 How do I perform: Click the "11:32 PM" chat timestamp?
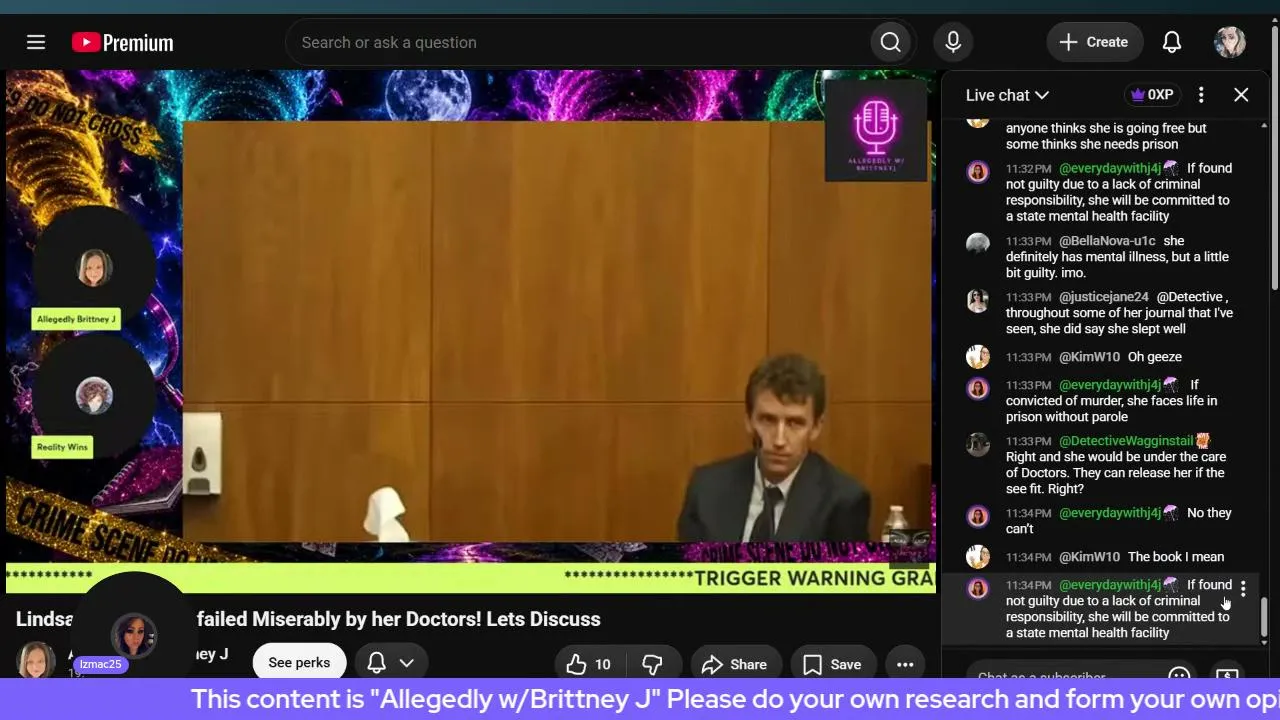coord(1029,169)
